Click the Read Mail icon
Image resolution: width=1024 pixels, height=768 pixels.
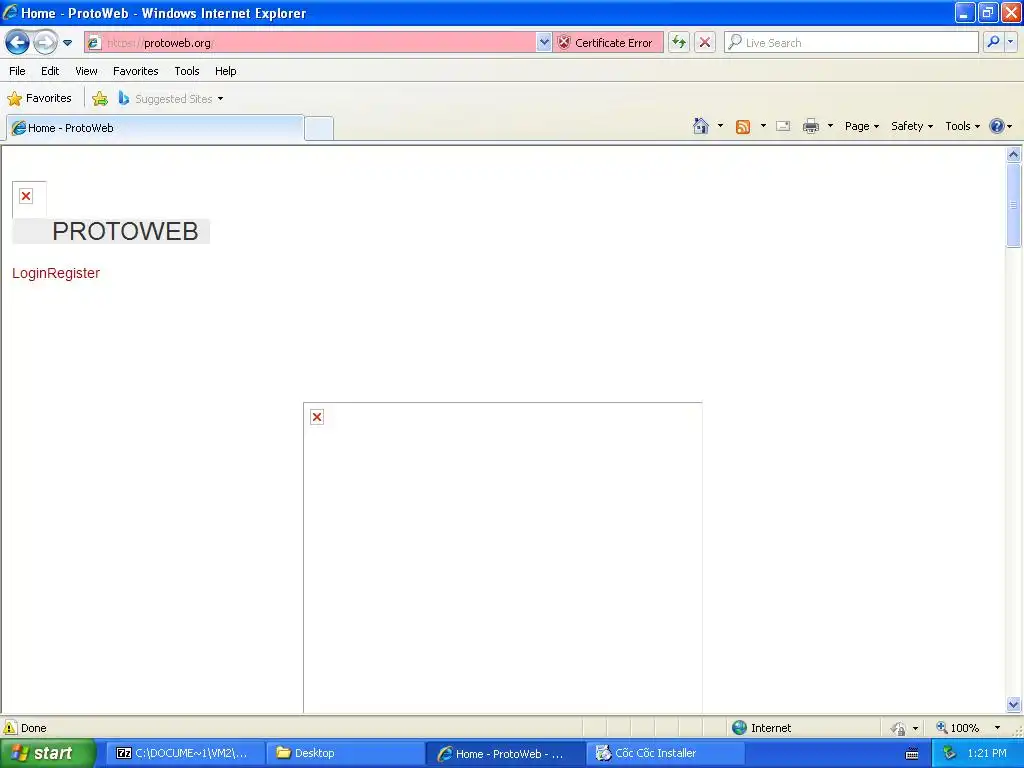(x=783, y=126)
